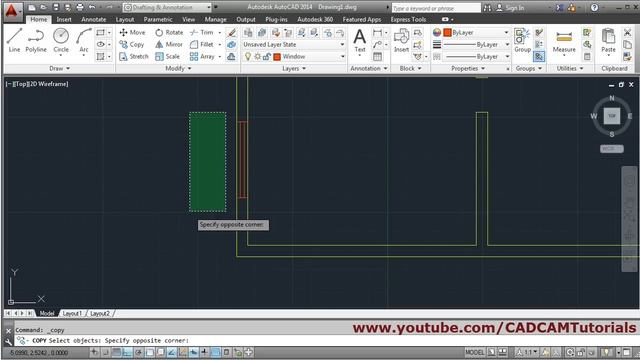This screenshot has width=640, height=360.
Task: Click the Stretch tool
Action: click(134, 56)
